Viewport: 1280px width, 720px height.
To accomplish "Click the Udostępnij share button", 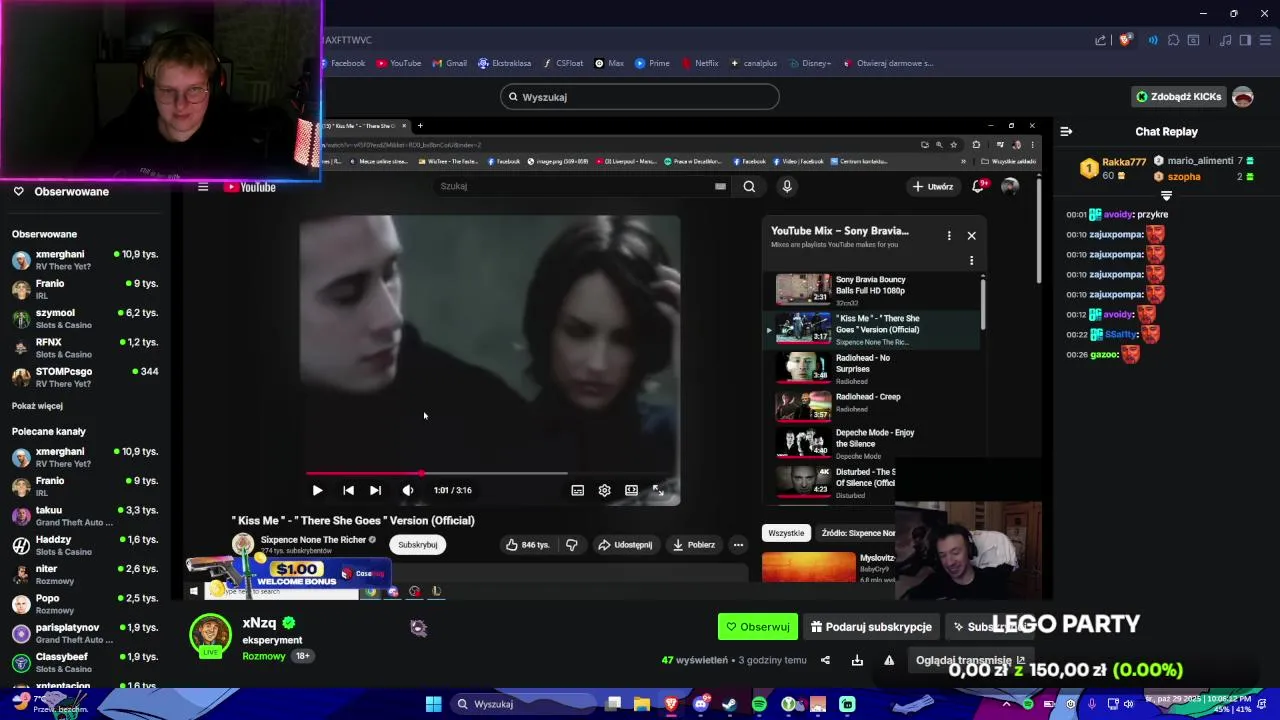I will coord(625,545).
